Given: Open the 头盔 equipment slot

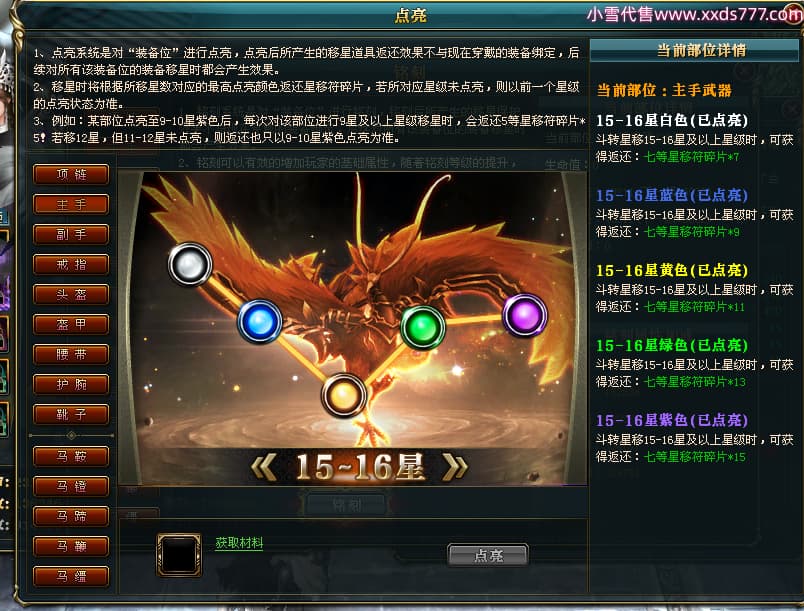Looking at the screenshot, I should click(71, 294).
